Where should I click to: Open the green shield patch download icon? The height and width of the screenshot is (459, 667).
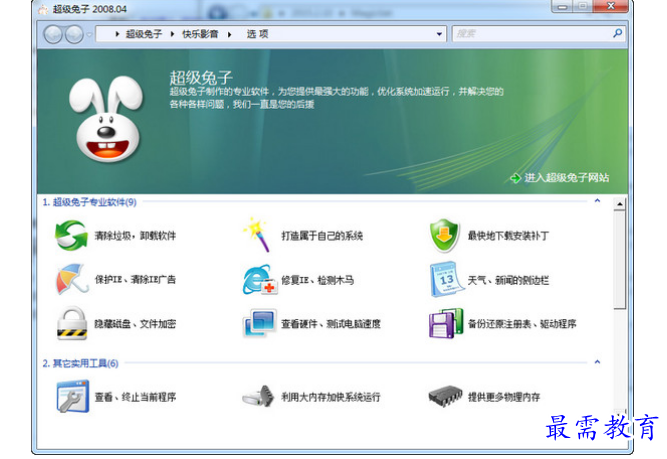(445, 235)
